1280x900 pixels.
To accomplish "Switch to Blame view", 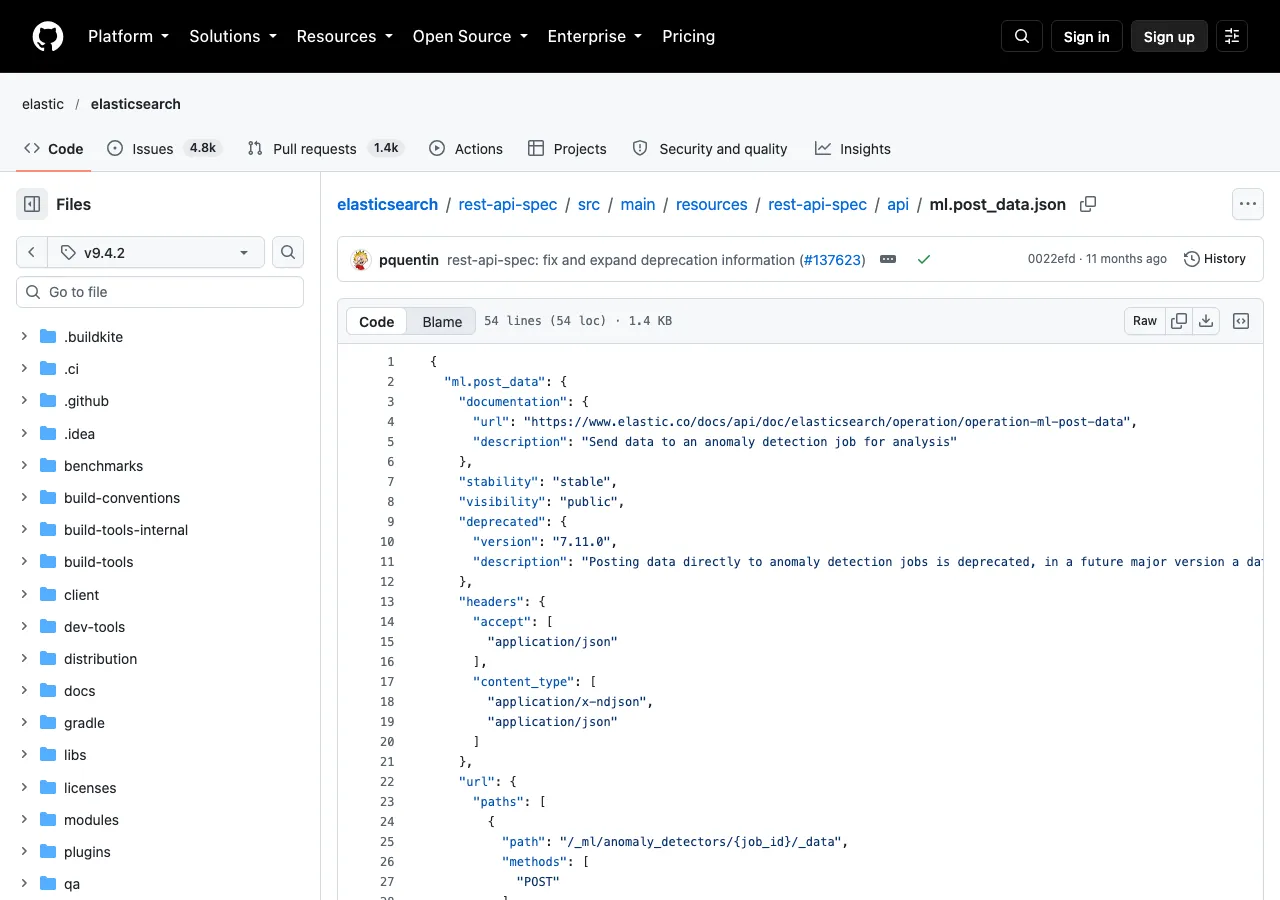I will coord(442,321).
